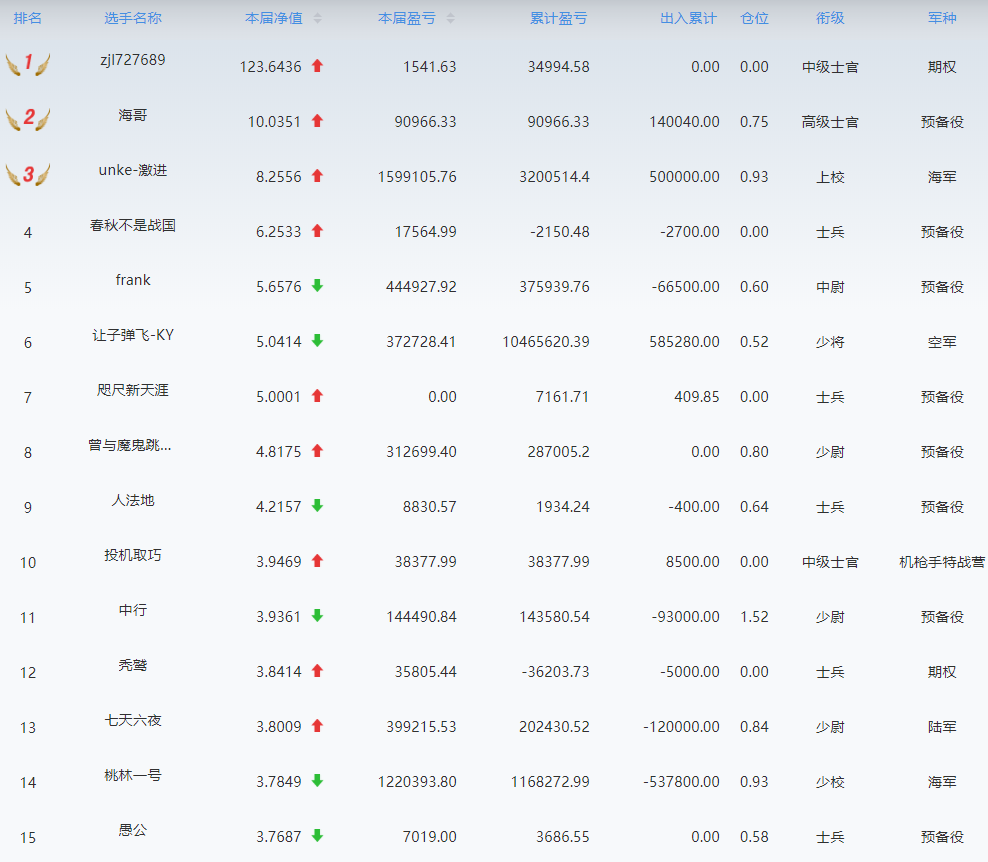This screenshot has width=988, height=862.
Task: Open player 秃鹫
Action: click(x=133, y=665)
